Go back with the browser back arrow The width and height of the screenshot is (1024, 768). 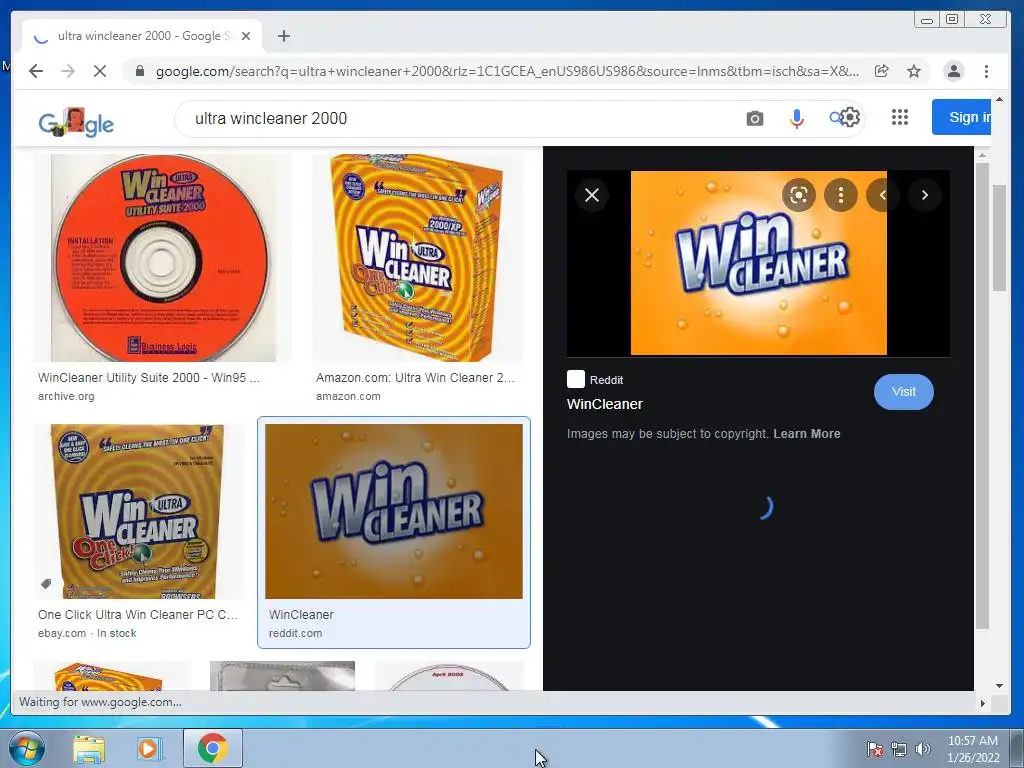[x=36, y=71]
